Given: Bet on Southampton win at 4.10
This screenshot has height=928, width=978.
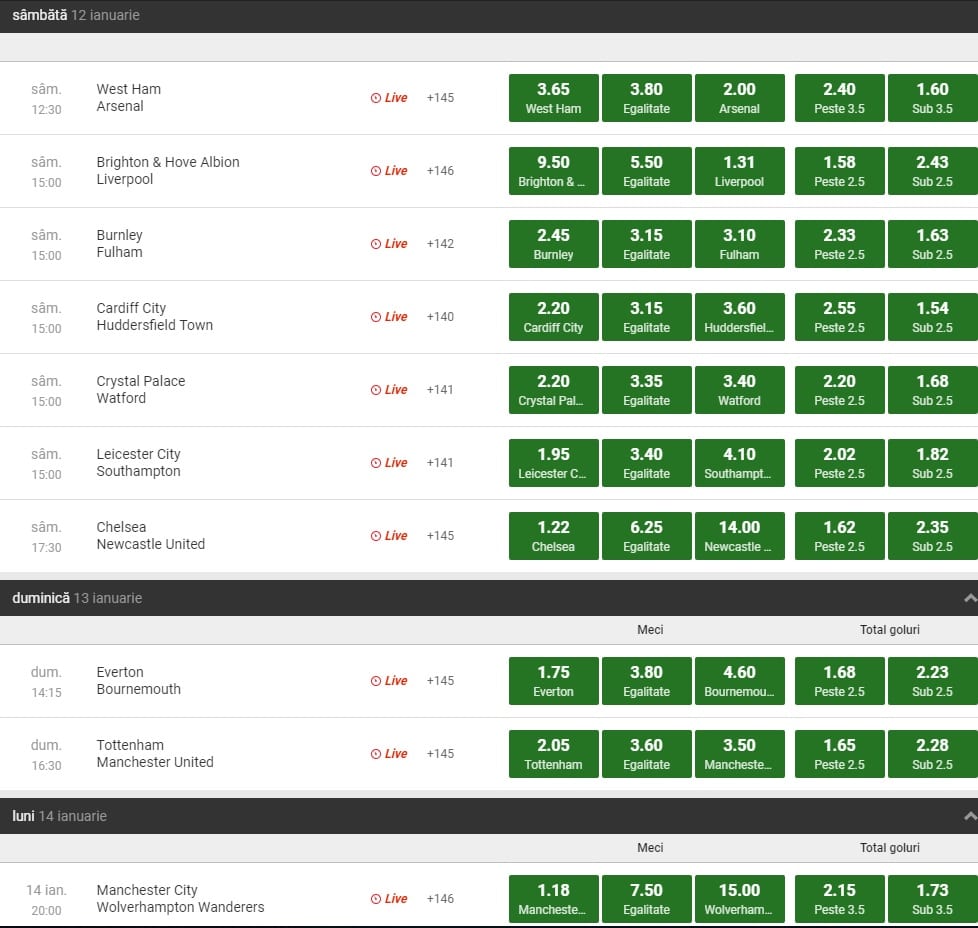Looking at the screenshot, I should point(740,463).
